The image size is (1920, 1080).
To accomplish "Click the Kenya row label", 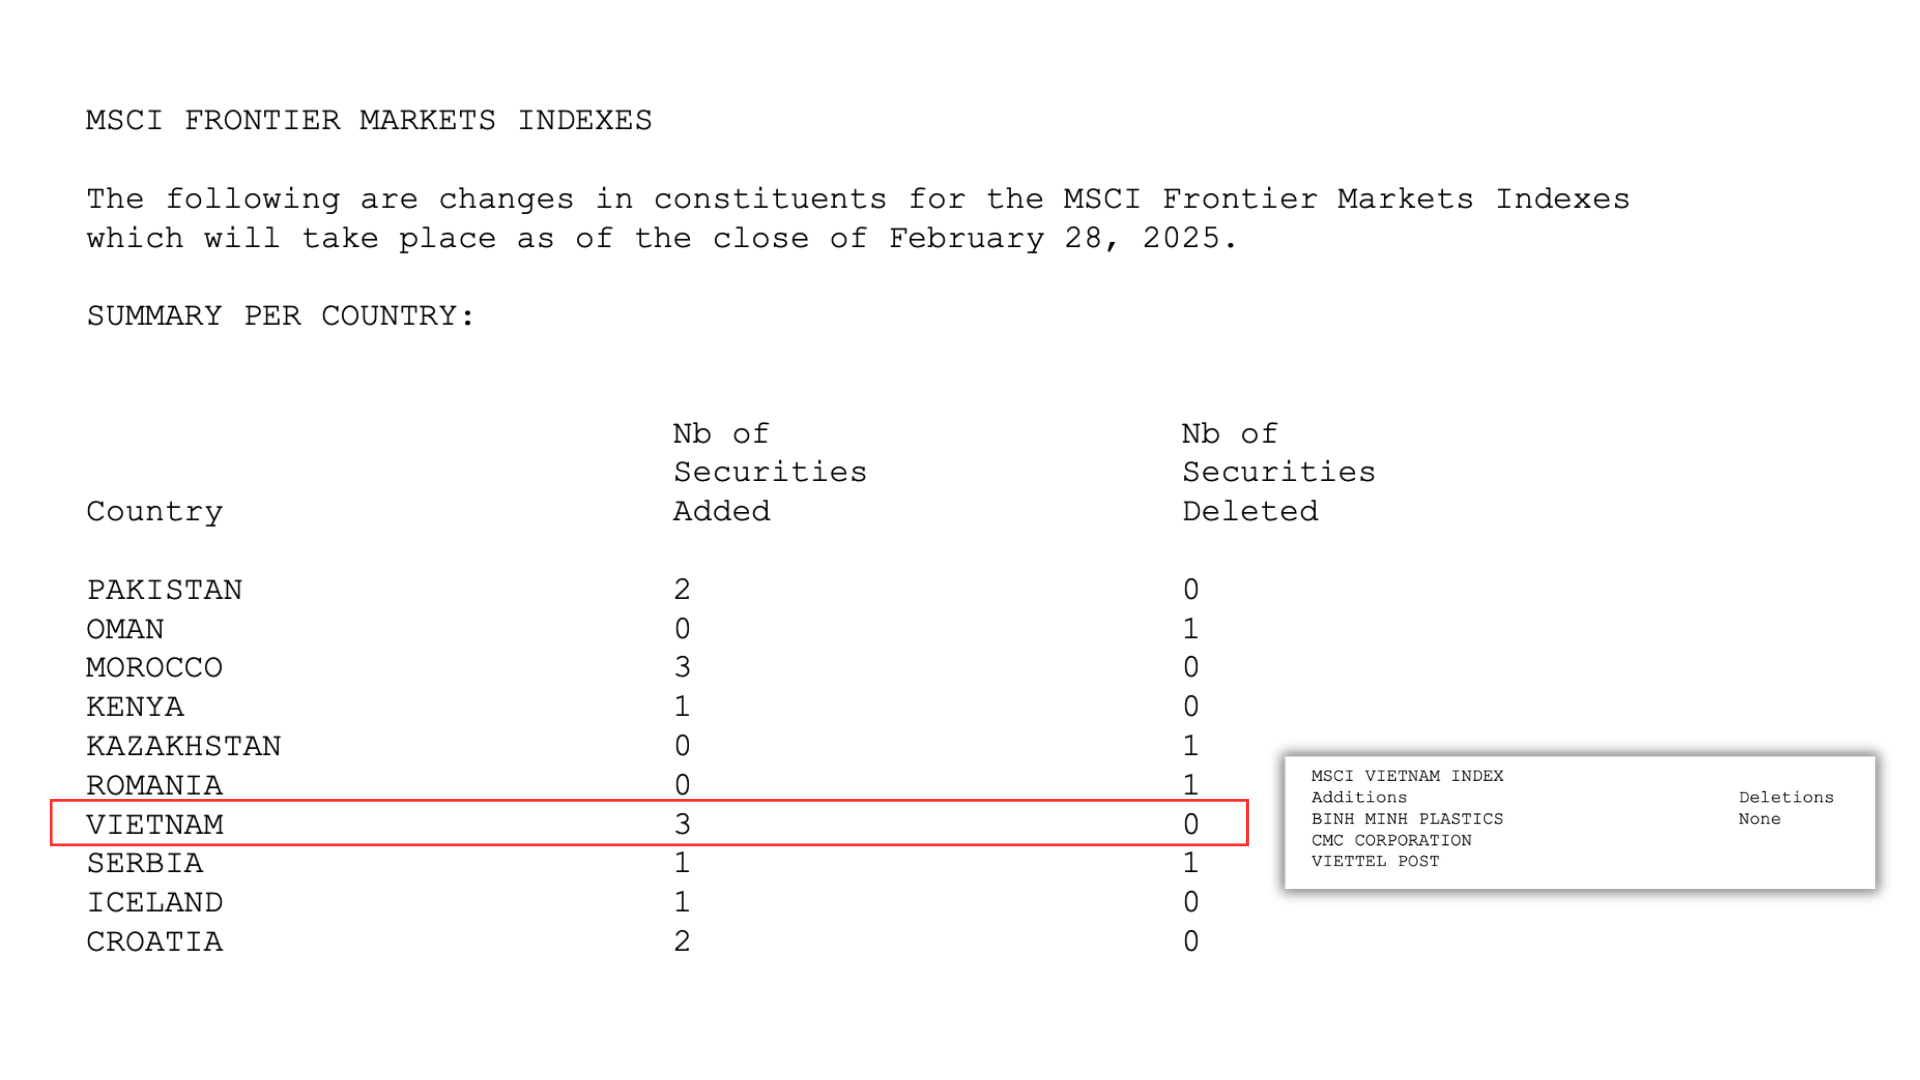I will point(135,707).
